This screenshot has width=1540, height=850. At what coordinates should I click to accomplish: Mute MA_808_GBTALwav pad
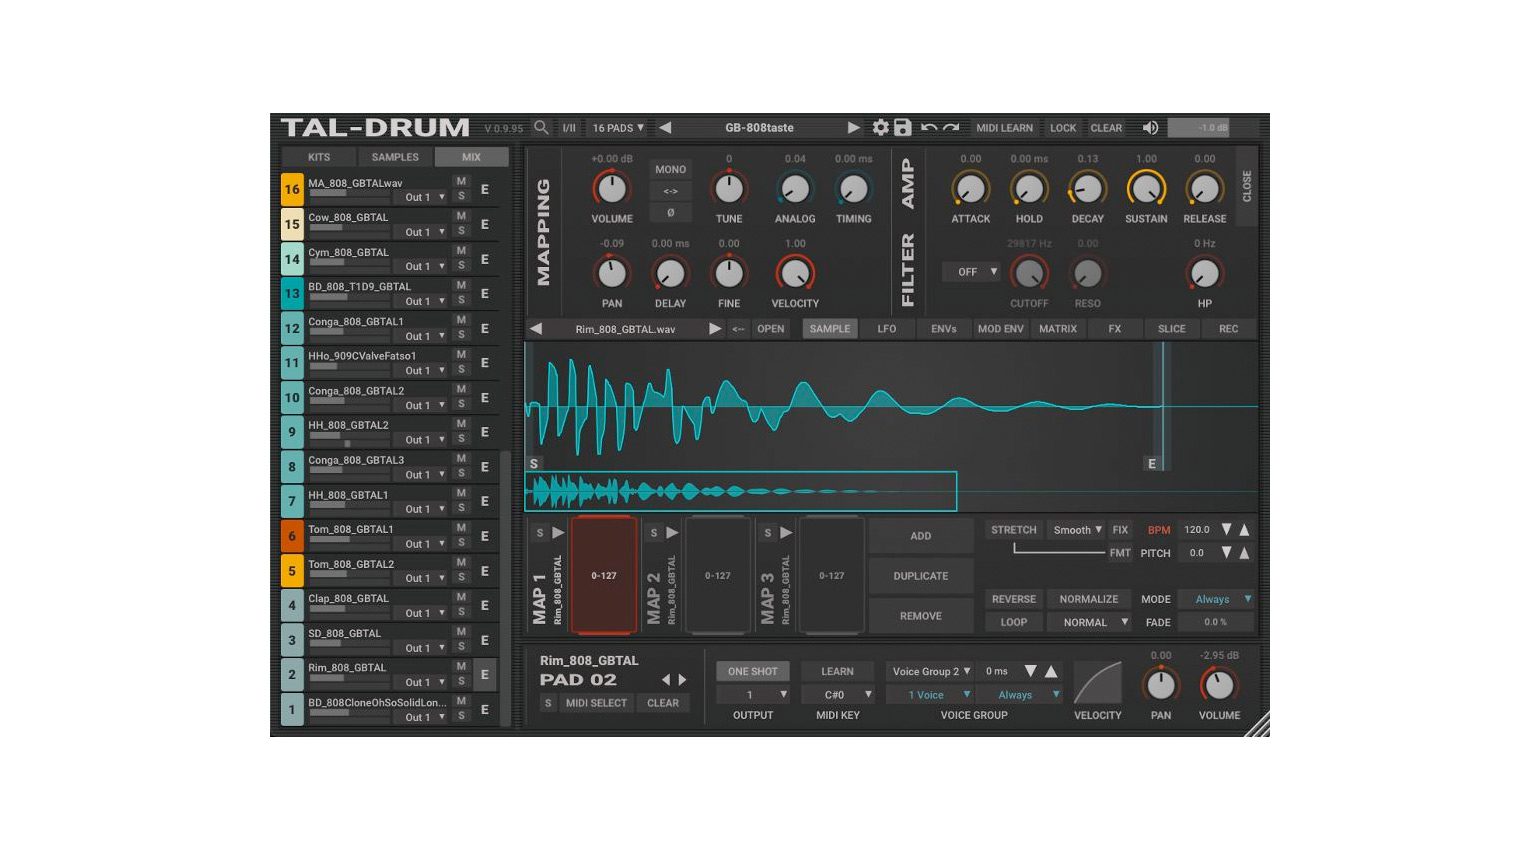pos(461,181)
